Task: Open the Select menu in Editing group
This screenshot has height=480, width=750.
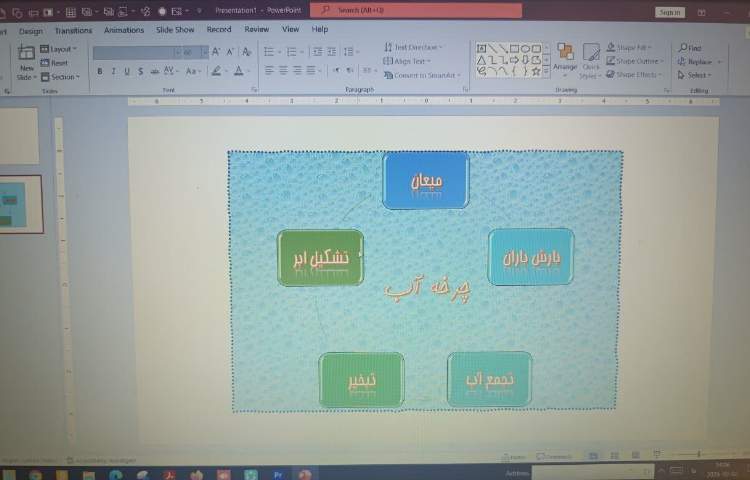Action: click(695, 75)
